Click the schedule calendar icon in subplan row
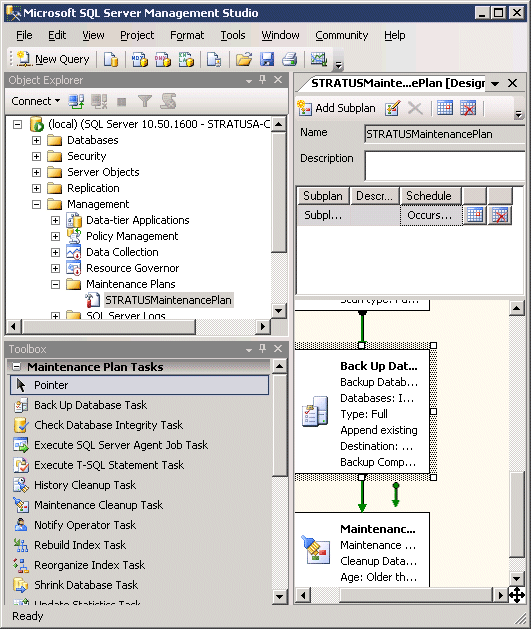Image resolution: width=531 pixels, height=629 pixels. coord(475,215)
